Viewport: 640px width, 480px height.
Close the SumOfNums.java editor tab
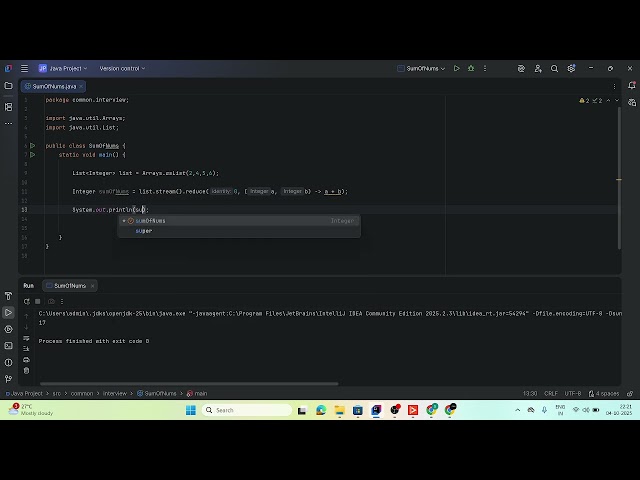tap(81, 87)
